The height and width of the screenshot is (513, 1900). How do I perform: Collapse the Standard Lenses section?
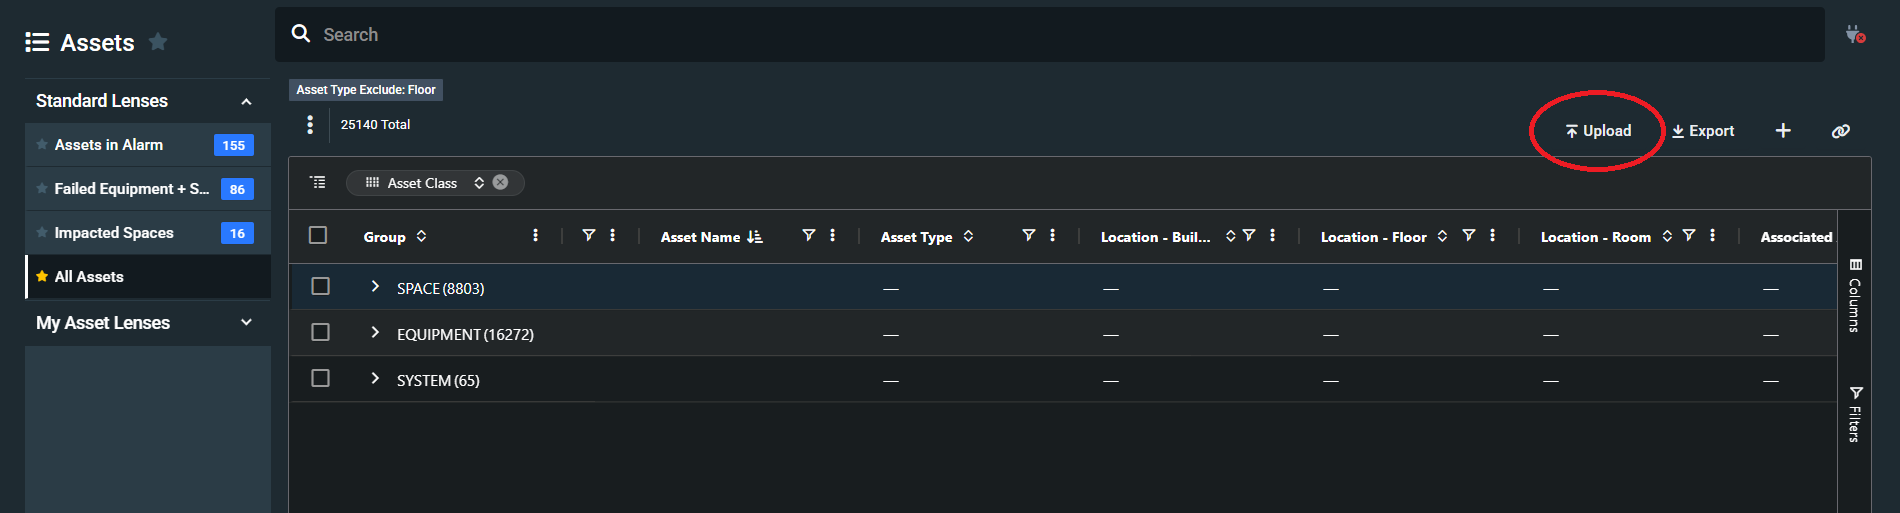point(246,102)
